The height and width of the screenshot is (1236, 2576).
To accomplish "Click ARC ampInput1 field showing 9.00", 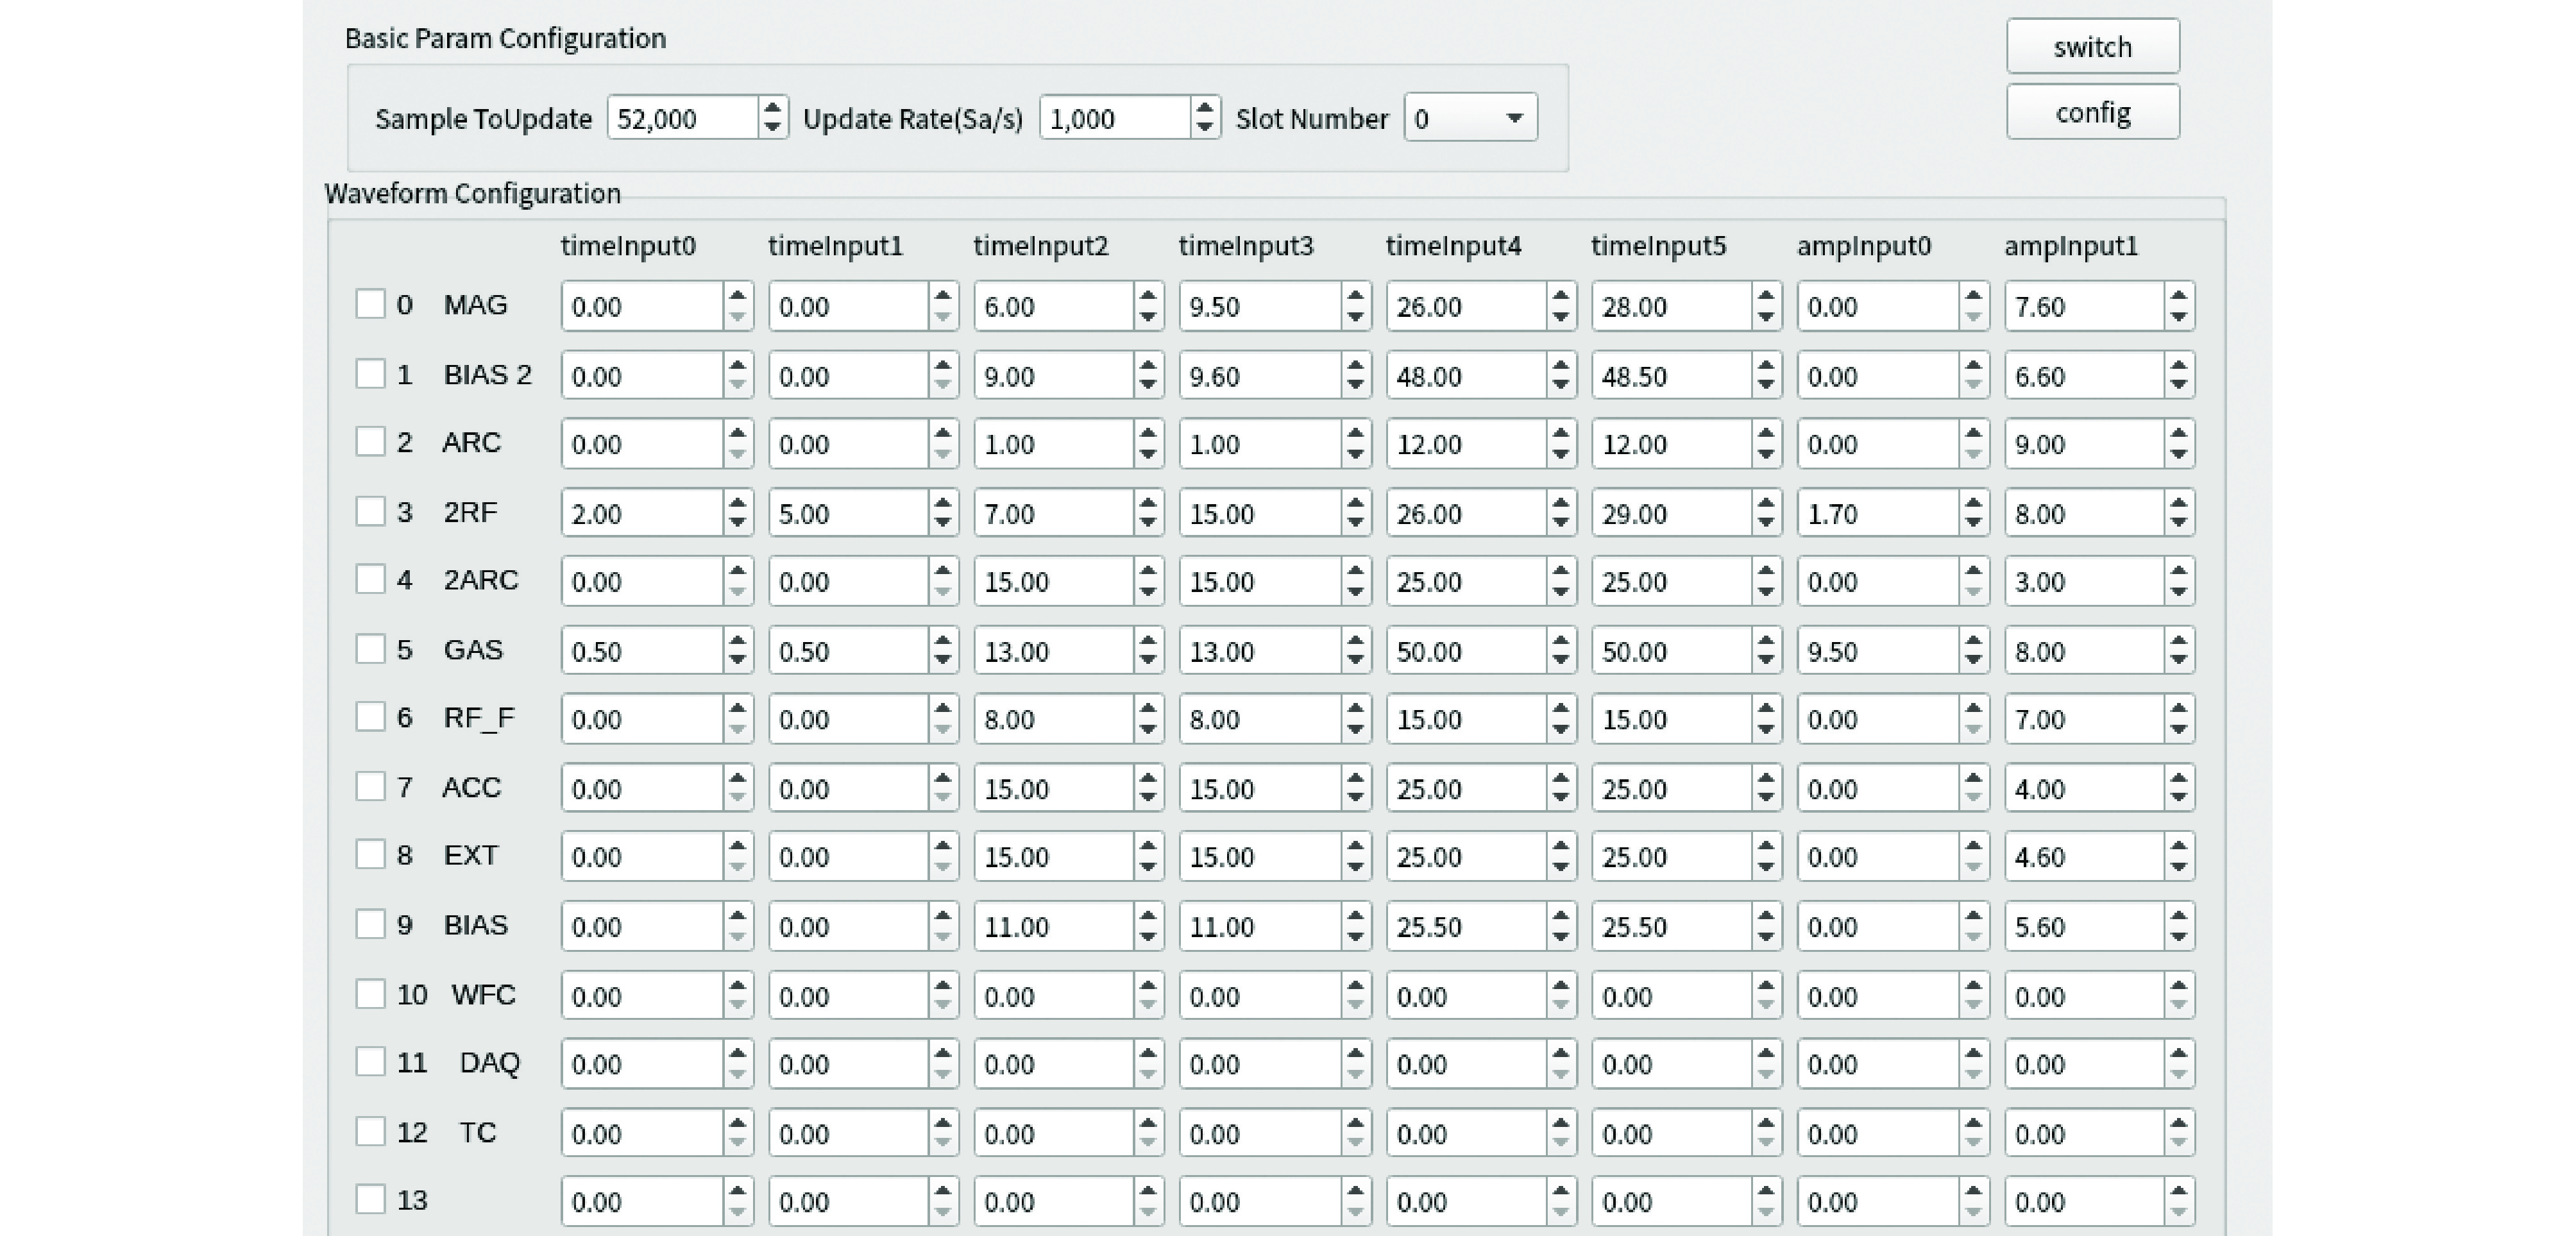I will coord(2085,444).
